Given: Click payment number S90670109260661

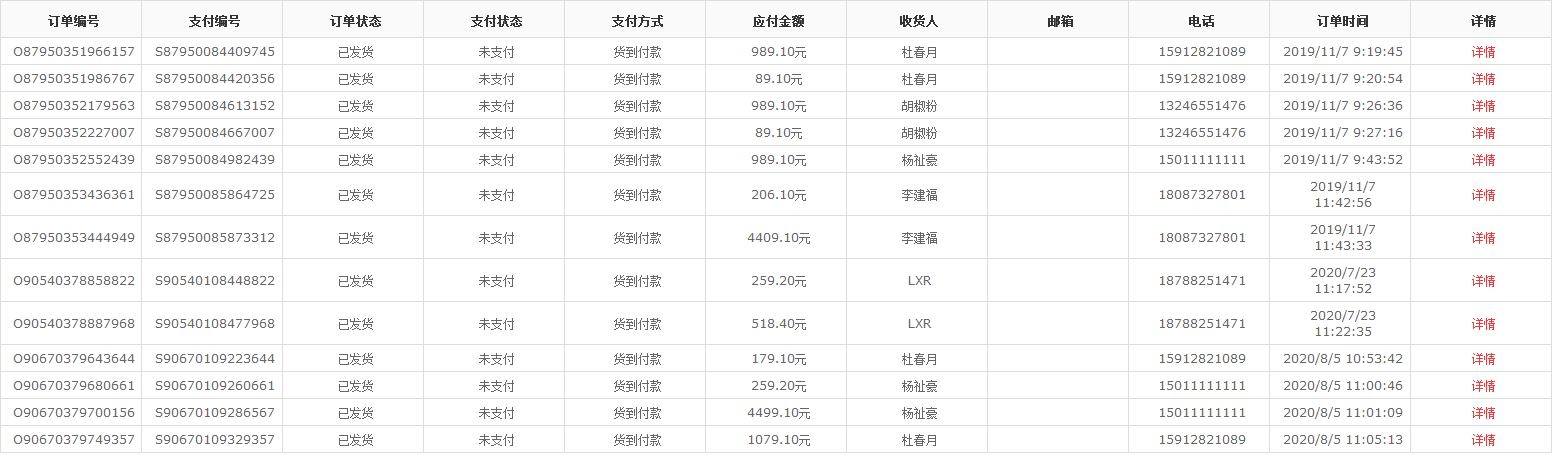Looking at the screenshot, I should click(214, 386).
